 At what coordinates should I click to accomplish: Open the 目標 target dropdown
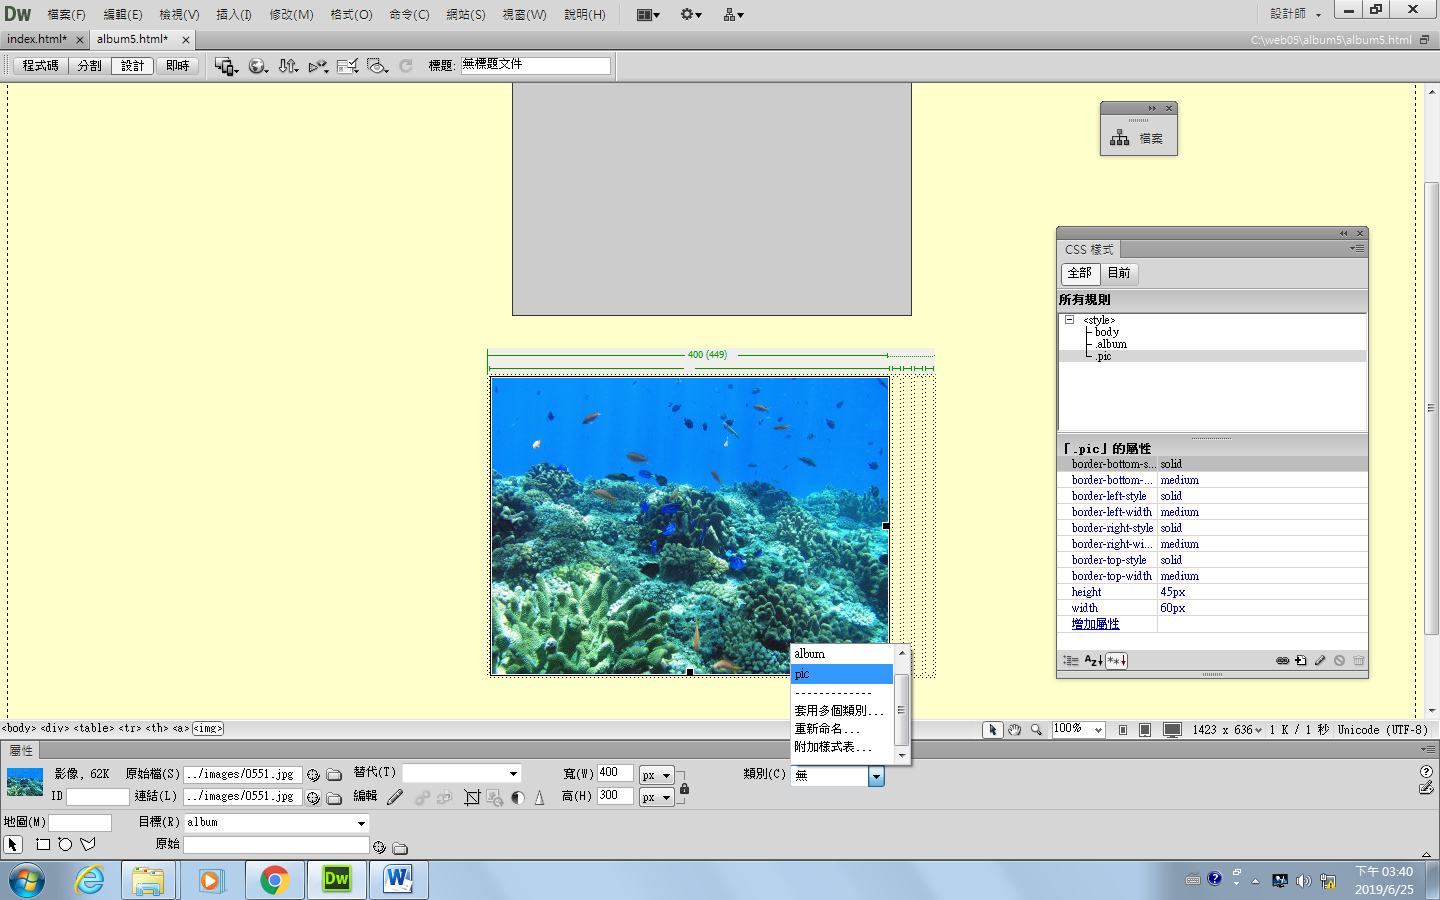tap(361, 823)
